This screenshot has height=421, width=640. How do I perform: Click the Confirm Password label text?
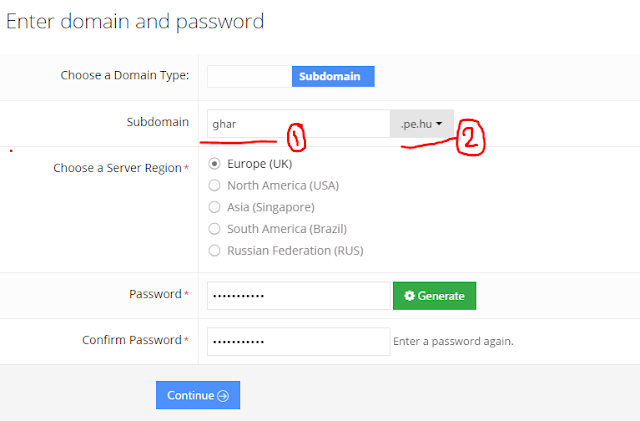(132, 341)
